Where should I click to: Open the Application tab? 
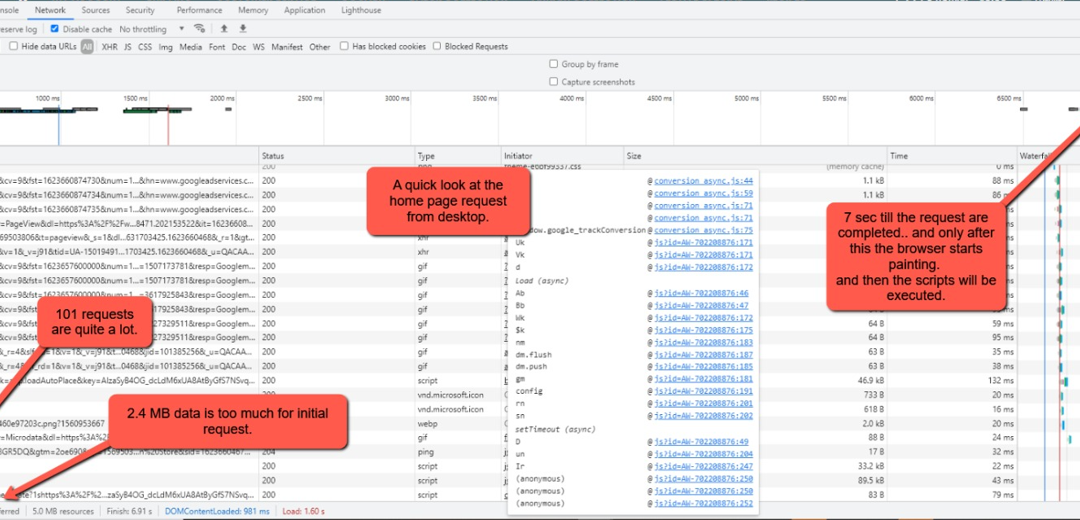coord(304,10)
